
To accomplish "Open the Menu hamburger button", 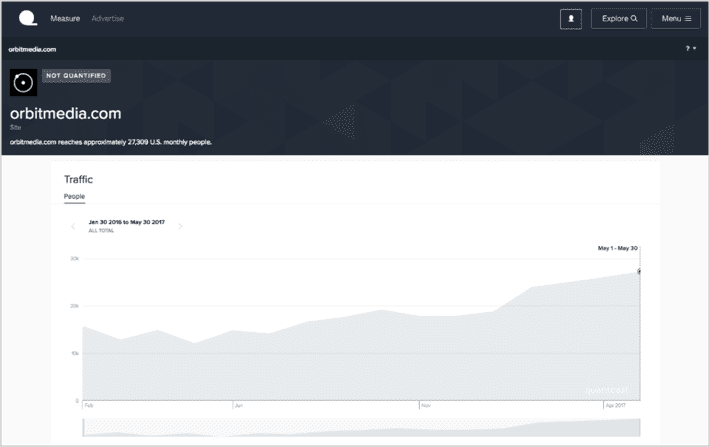I will 676,19.
